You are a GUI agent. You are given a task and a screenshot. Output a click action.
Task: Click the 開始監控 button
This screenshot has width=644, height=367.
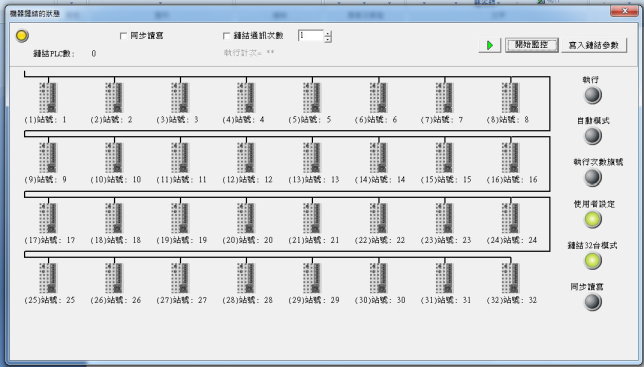tap(531, 45)
